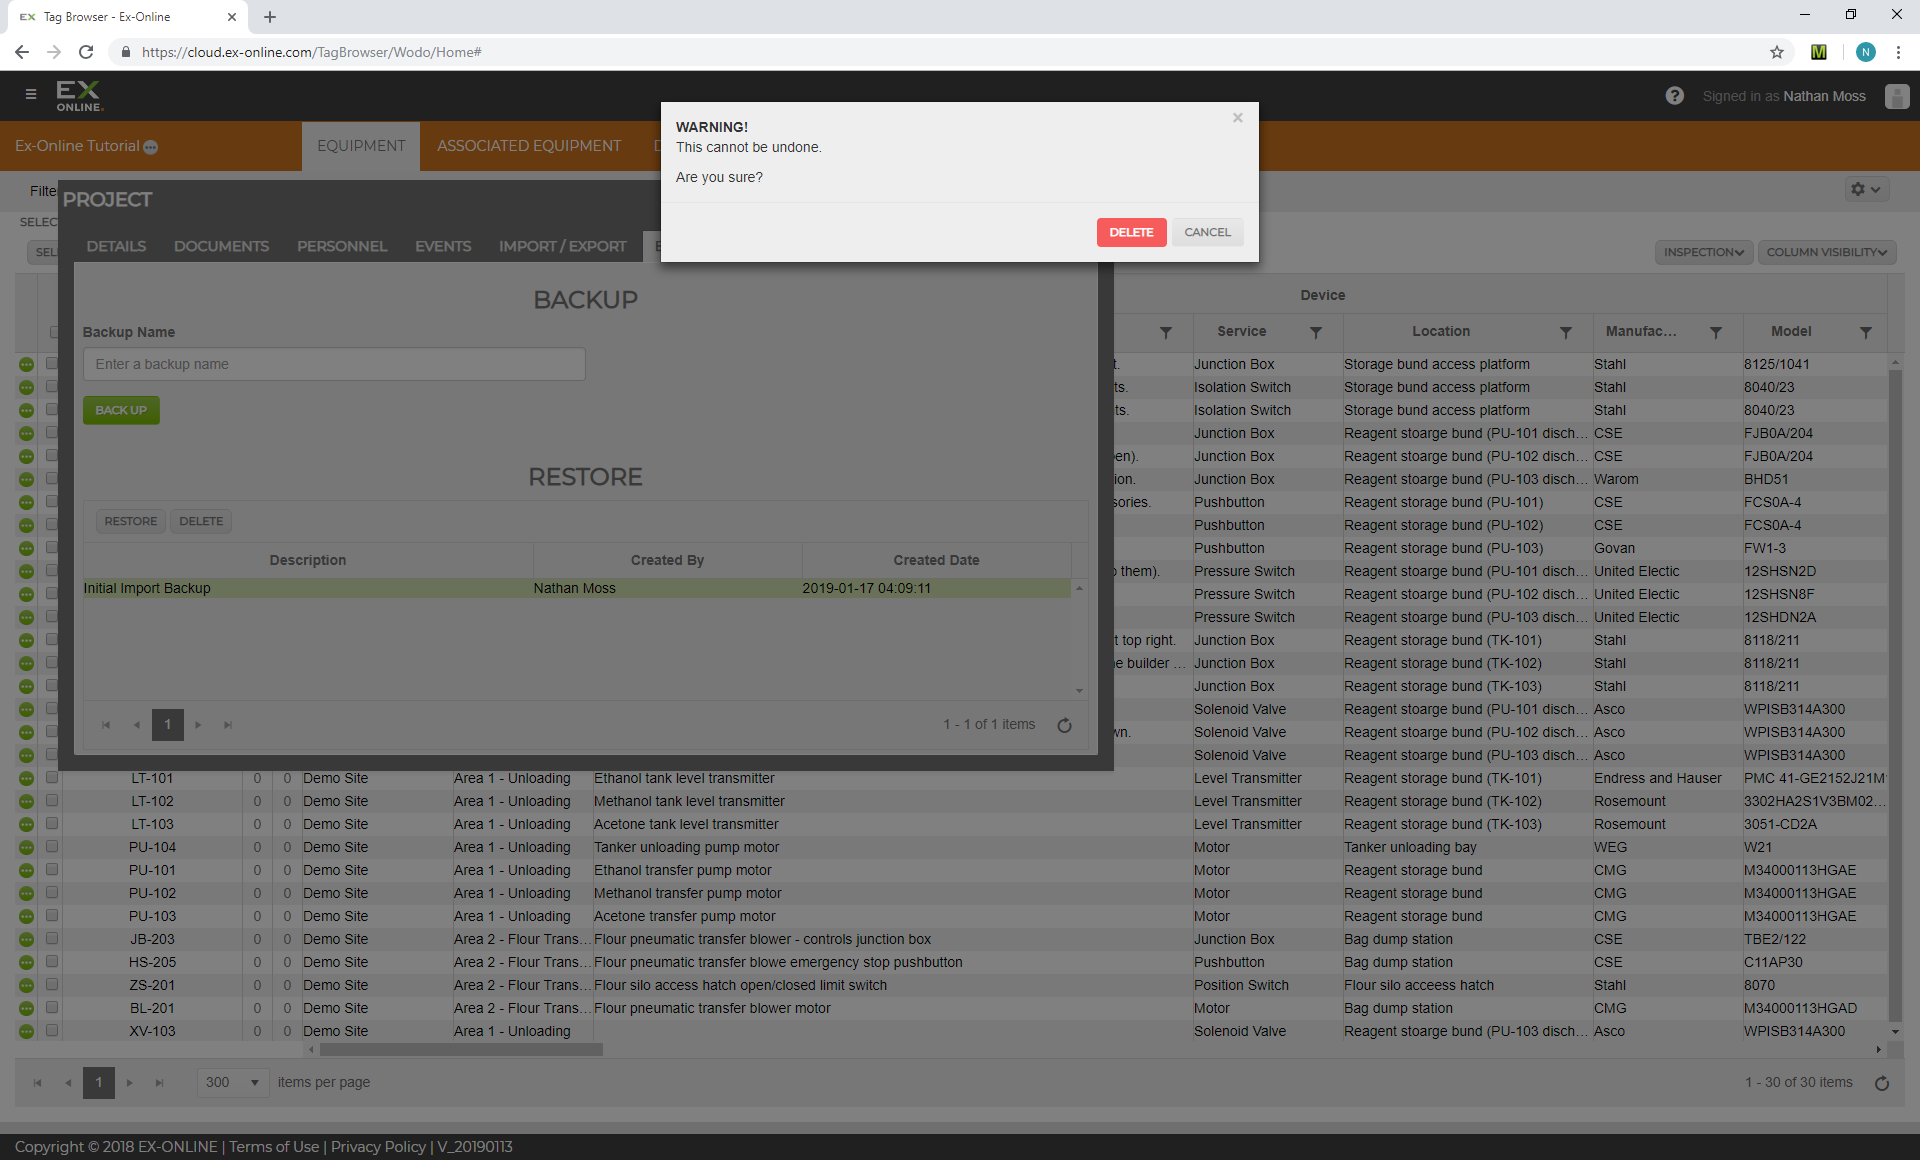Expand the Inspection dropdown

point(1703,252)
